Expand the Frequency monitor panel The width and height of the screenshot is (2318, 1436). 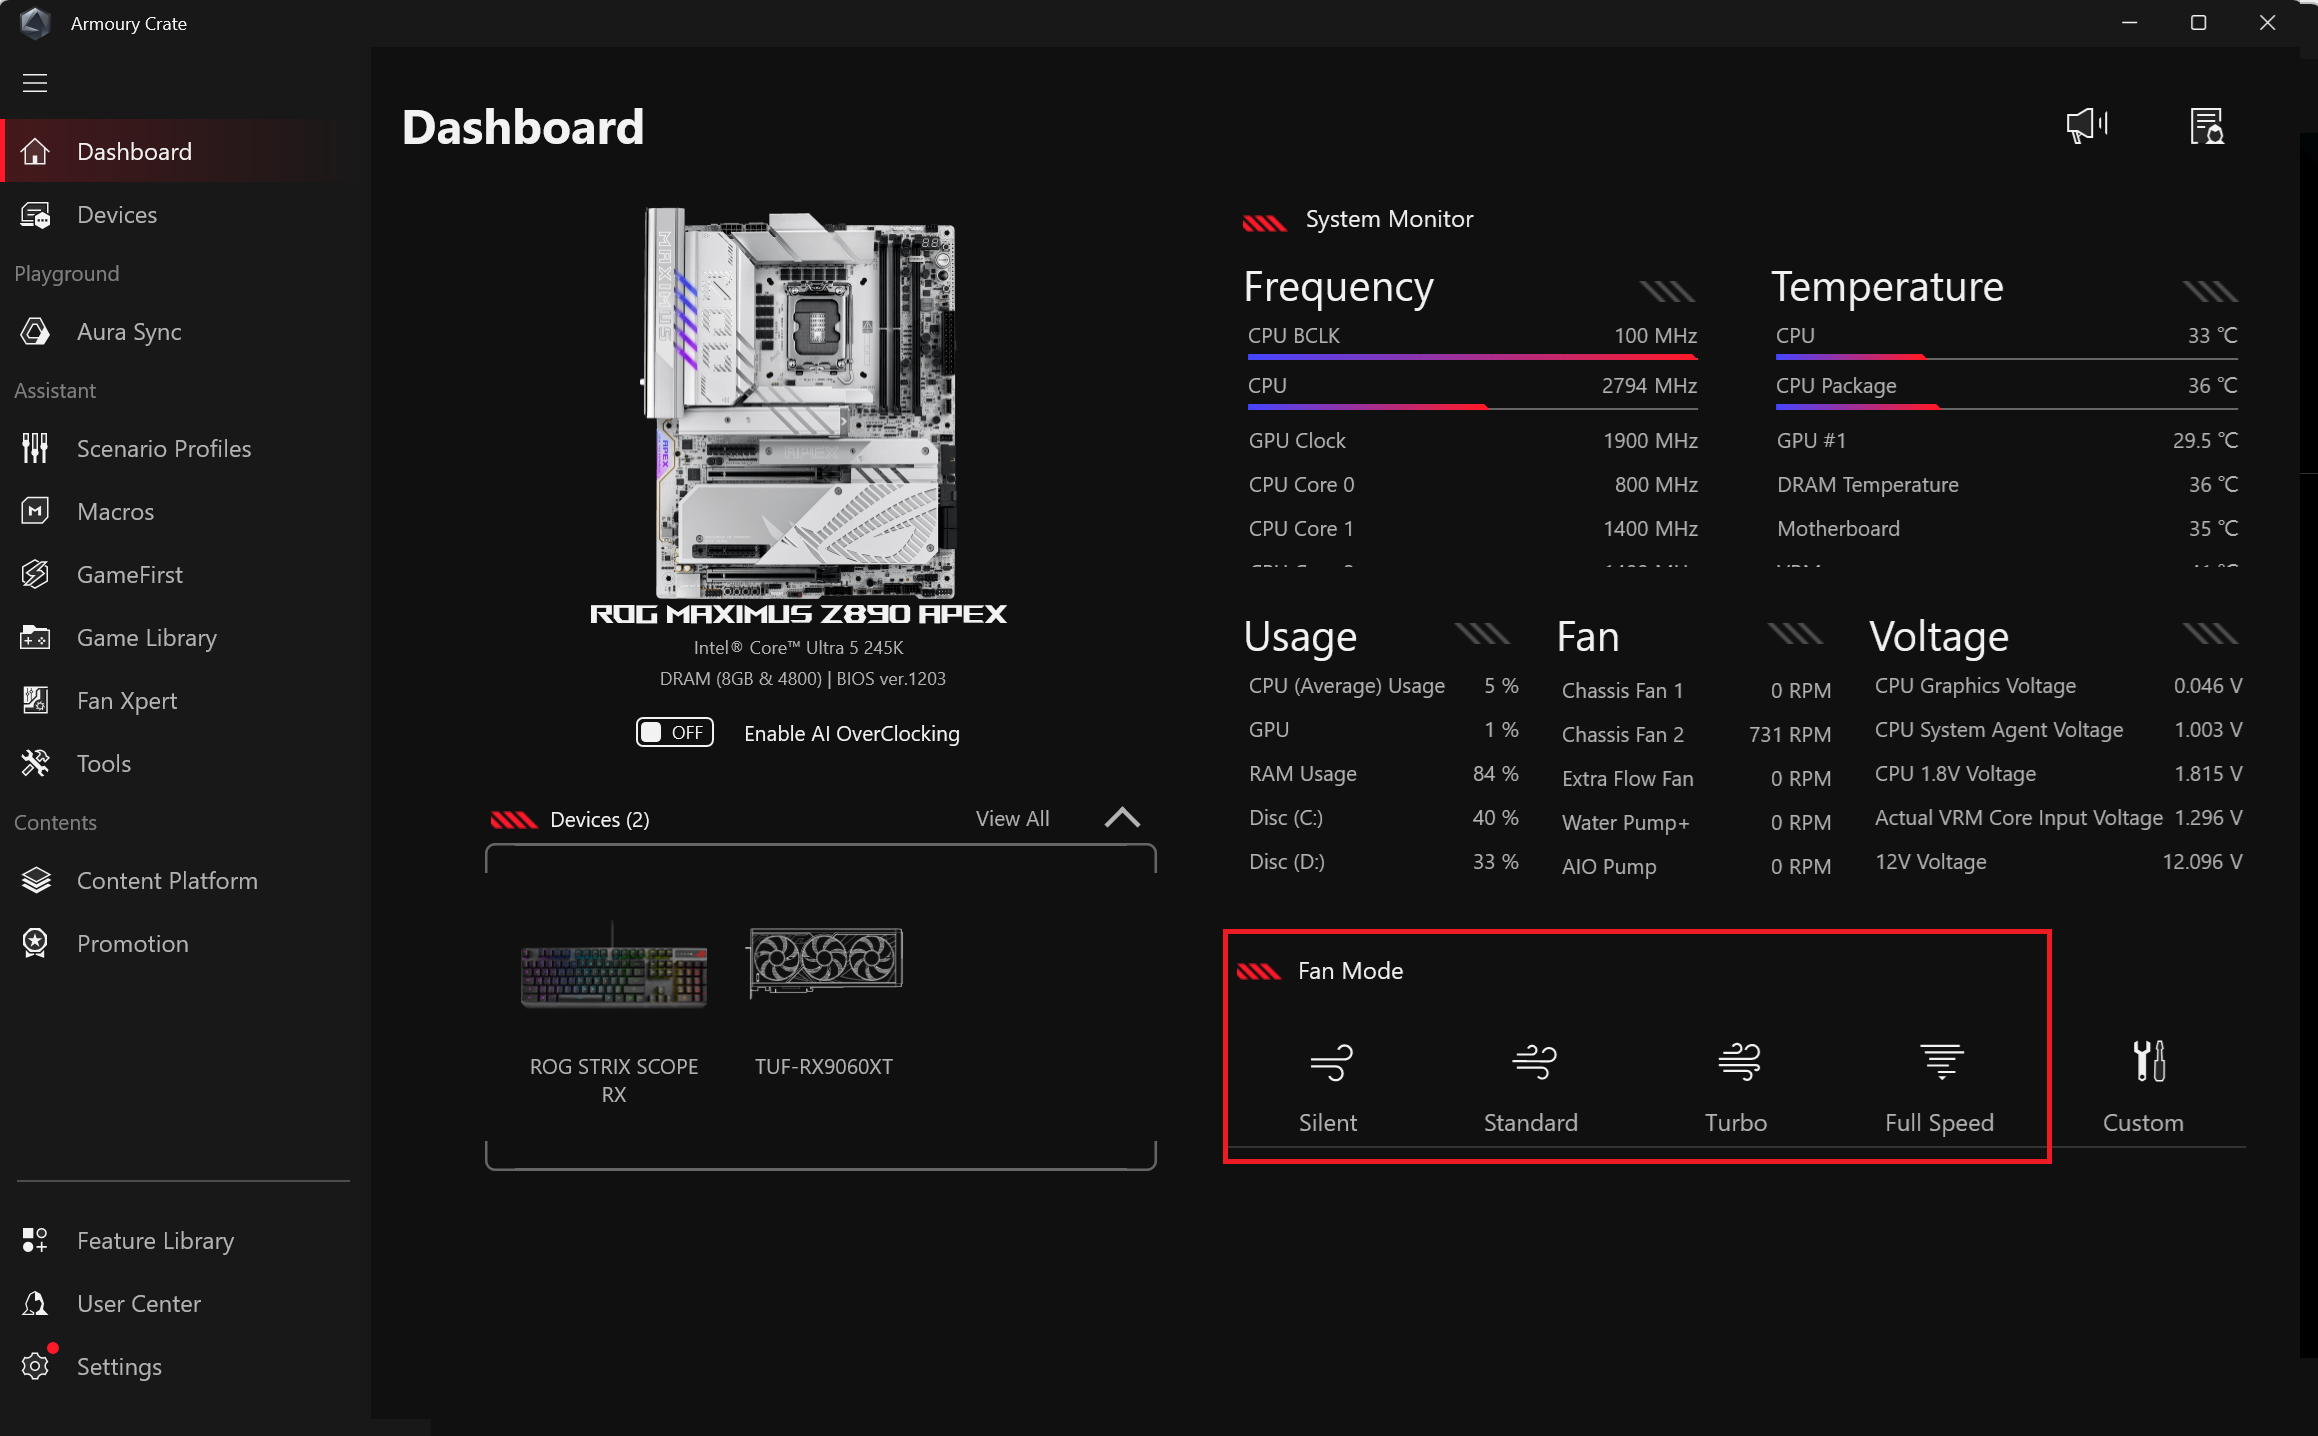(x=1668, y=292)
